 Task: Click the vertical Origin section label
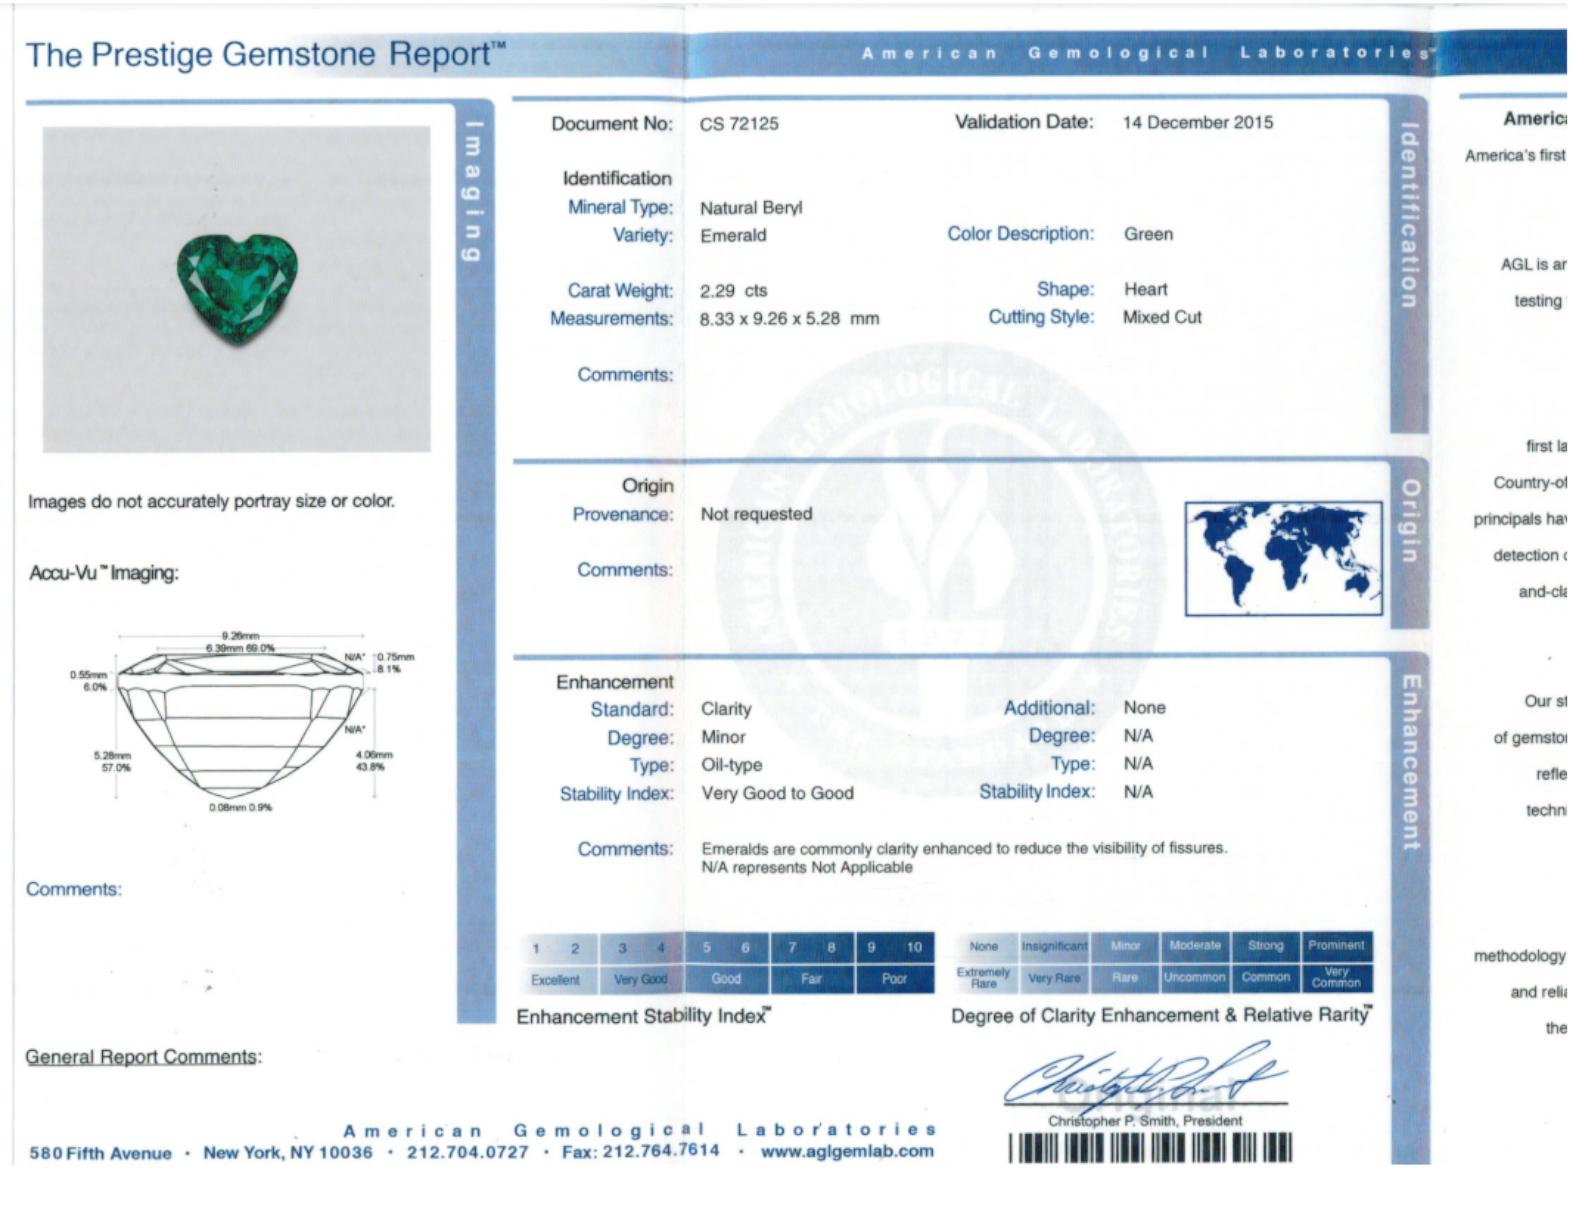click(x=1409, y=521)
